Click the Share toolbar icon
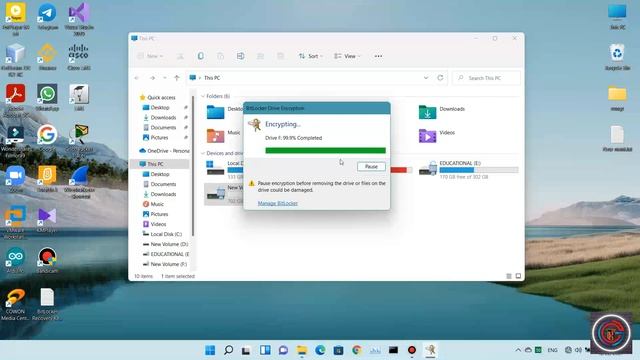Viewport: 640px width, 360px height. click(x=260, y=56)
